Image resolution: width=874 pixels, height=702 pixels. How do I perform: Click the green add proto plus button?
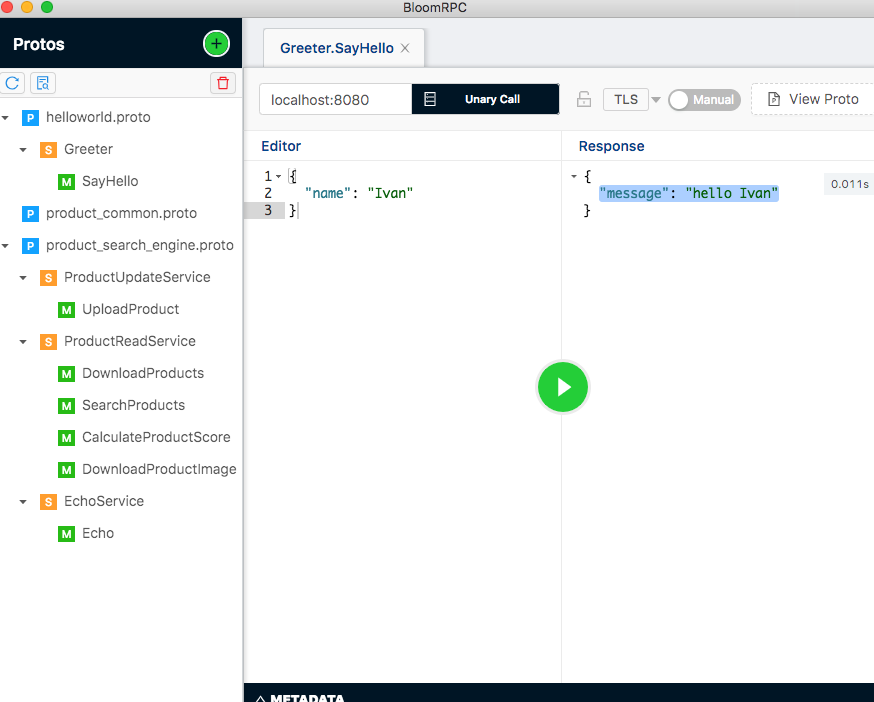pyautogui.click(x=216, y=43)
